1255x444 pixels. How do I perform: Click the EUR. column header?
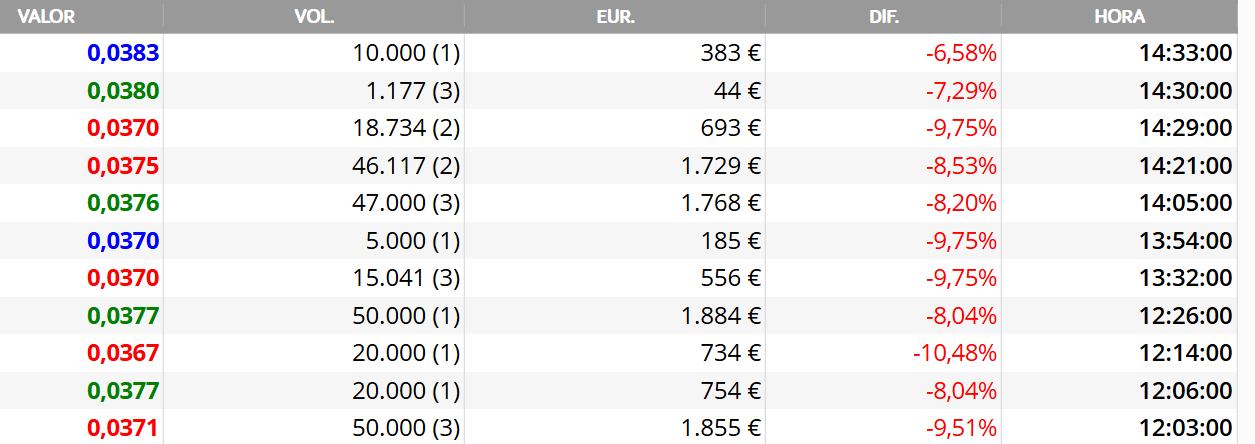(x=615, y=17)
